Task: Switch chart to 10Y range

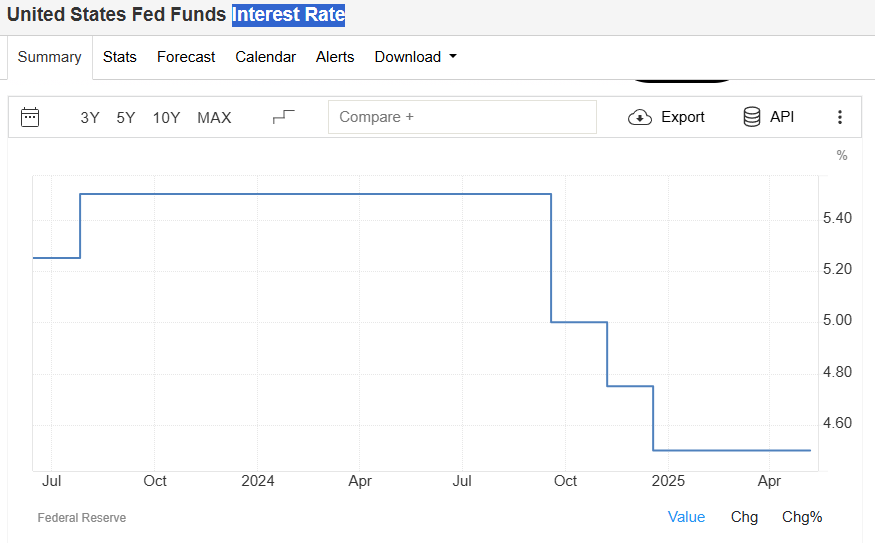Action: [166, 117]
